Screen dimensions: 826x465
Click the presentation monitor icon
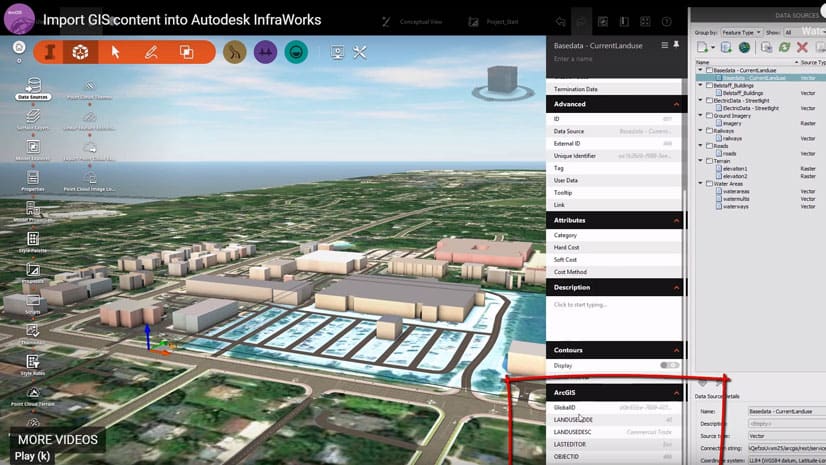(x=337, y=52)
